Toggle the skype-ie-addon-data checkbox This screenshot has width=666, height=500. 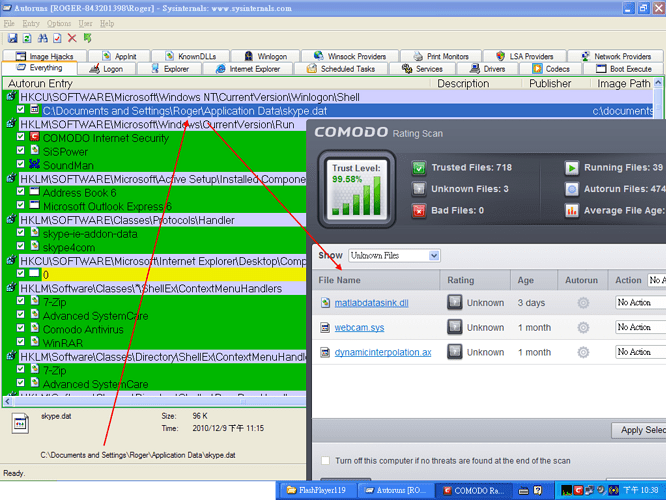(20, 232)
